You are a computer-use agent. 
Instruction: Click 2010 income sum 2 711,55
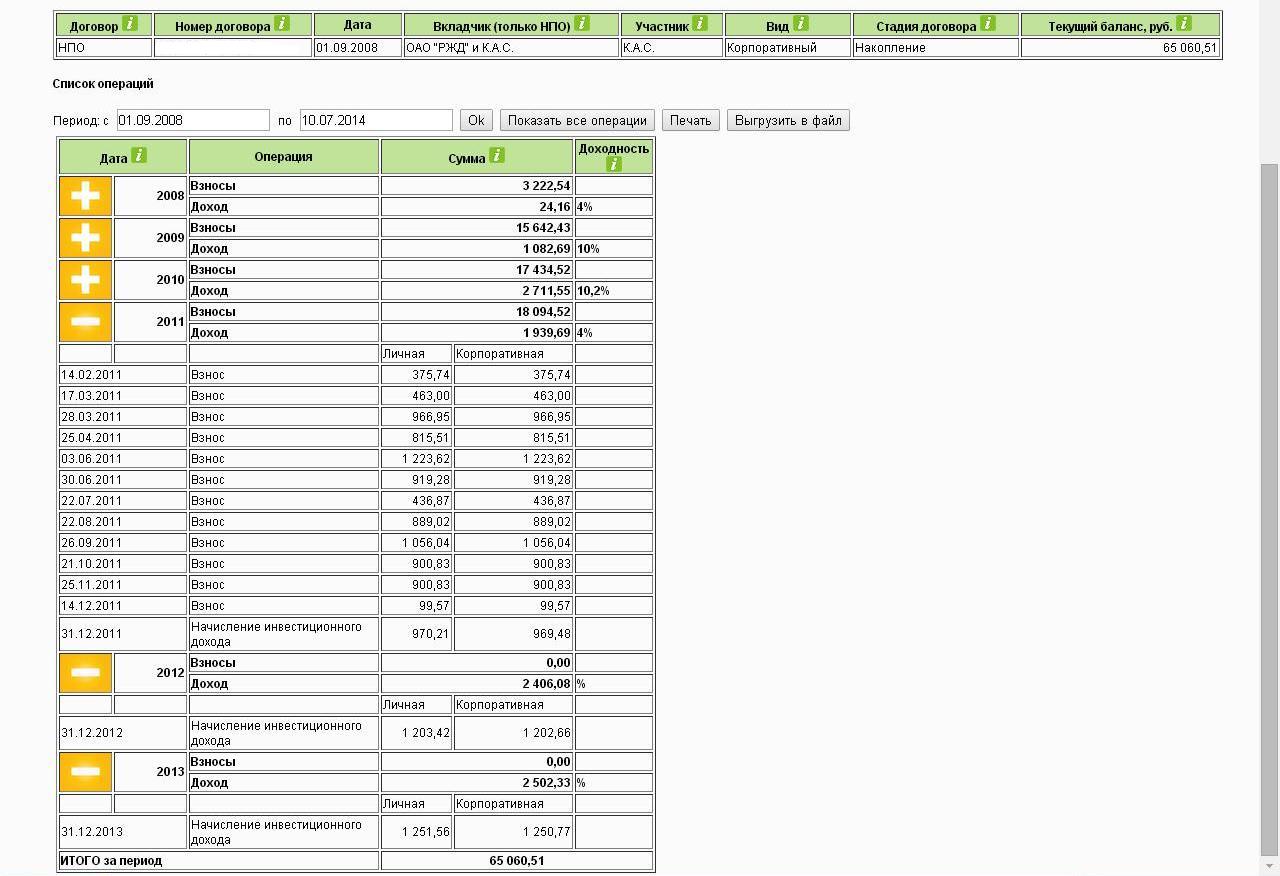[546, 291]
